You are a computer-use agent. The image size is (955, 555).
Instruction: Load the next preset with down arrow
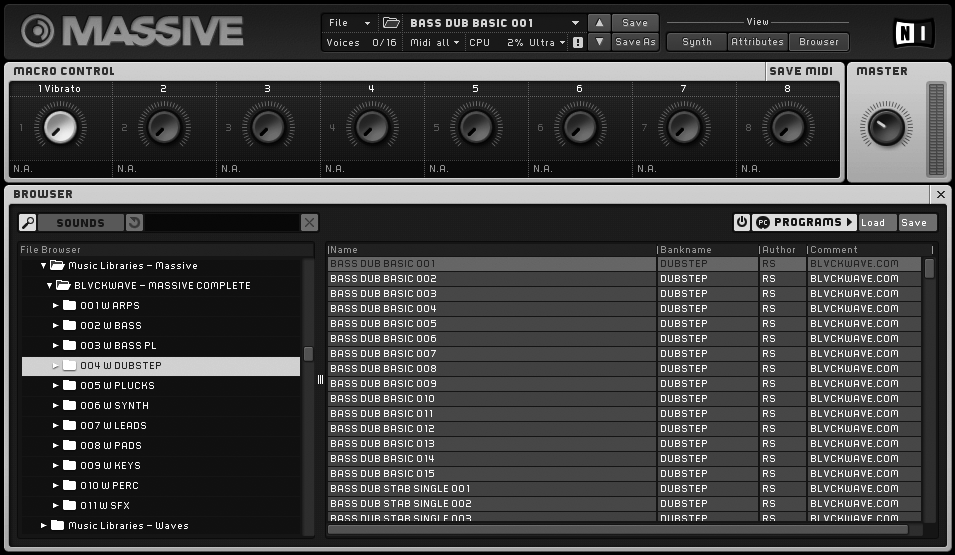pos(598,42)
